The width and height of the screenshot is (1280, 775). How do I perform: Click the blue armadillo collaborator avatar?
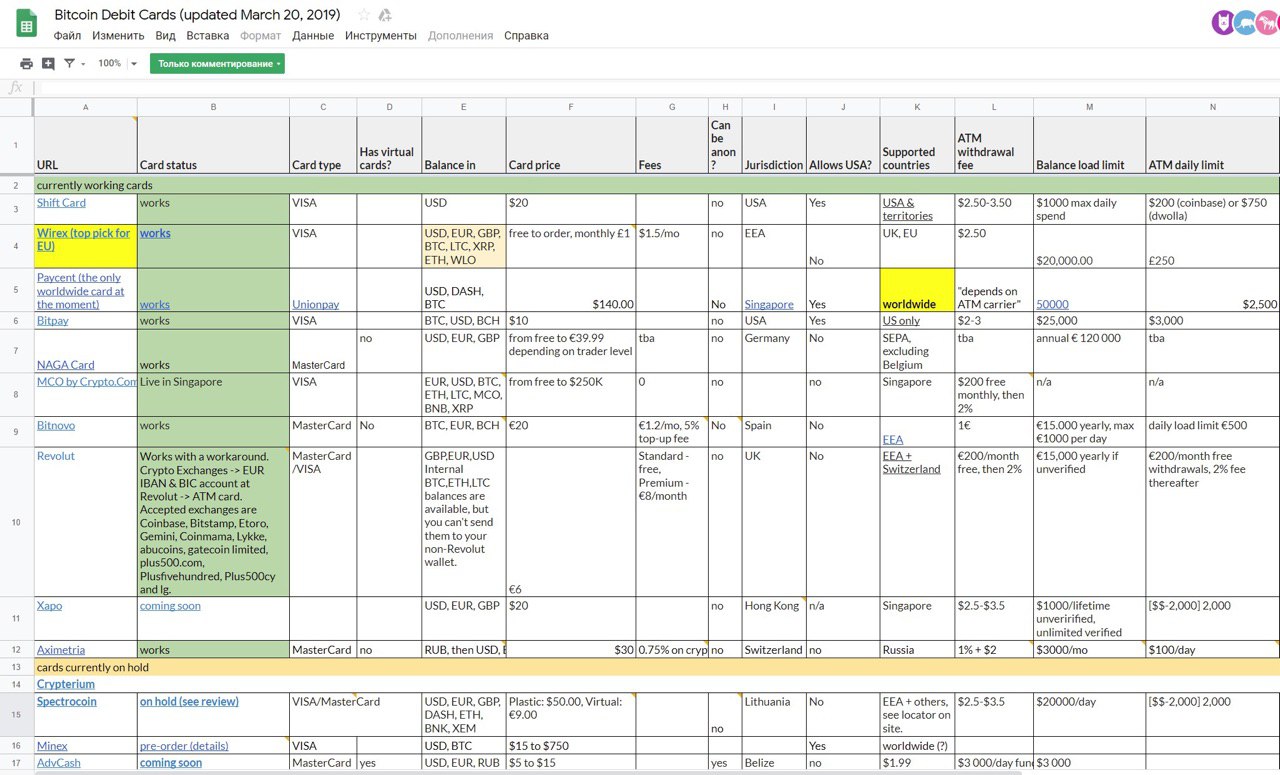tap(1245, 22)
